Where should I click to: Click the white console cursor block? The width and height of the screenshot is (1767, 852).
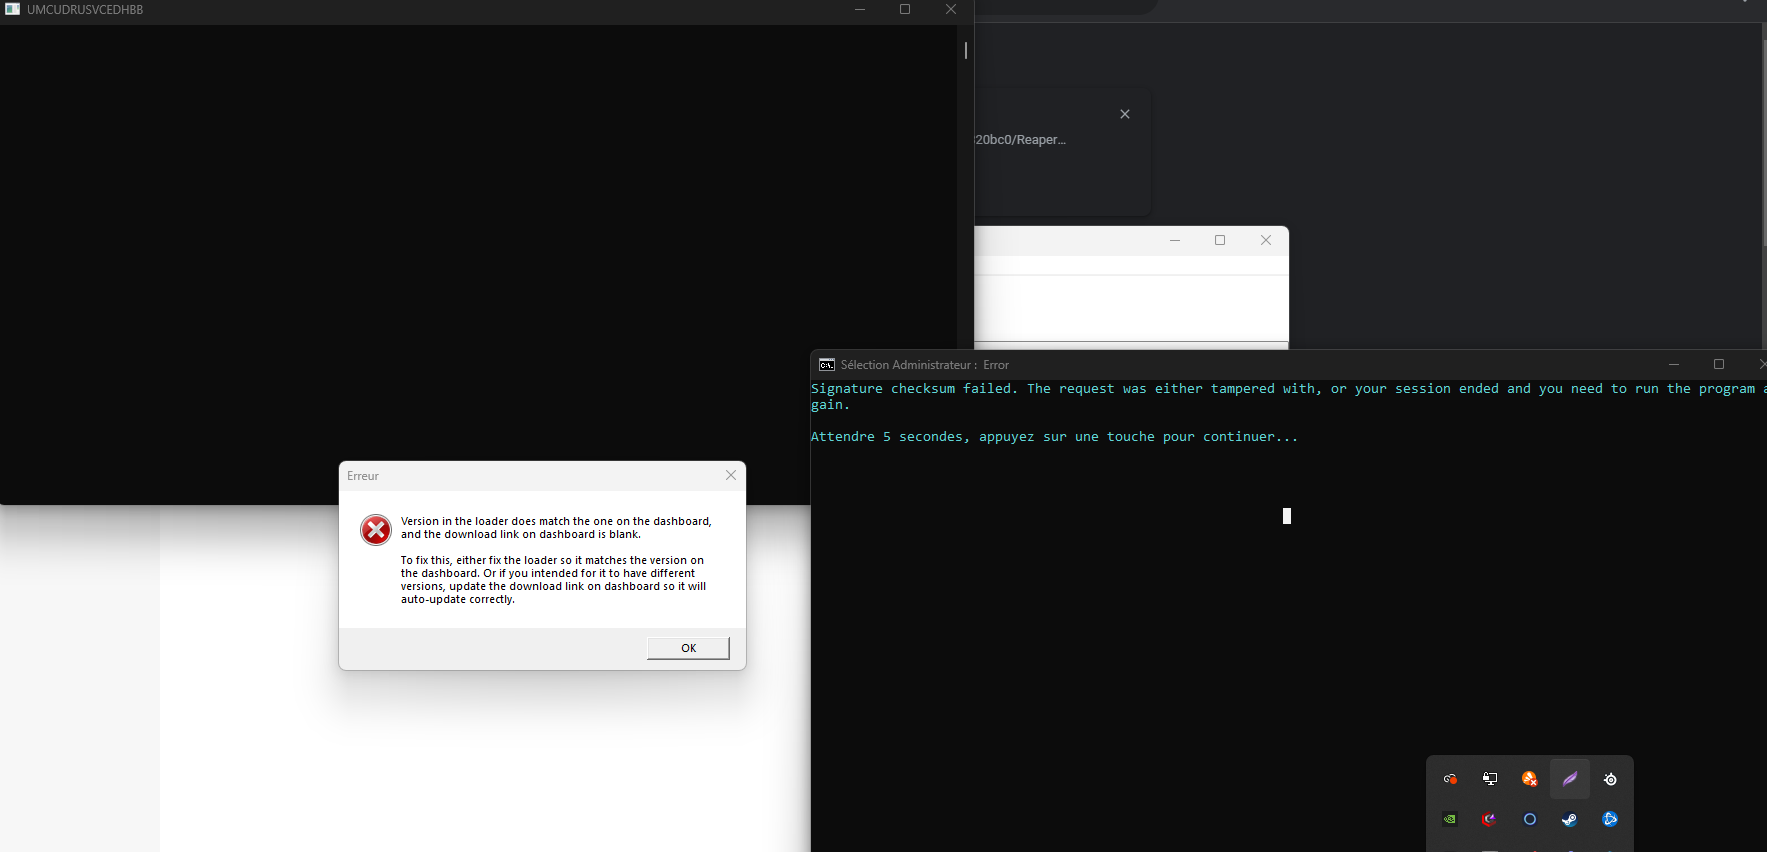[x=1287, y=516]
